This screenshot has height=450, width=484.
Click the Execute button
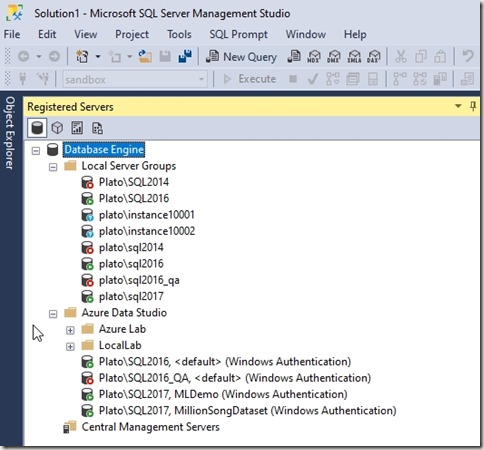(250, 79)
